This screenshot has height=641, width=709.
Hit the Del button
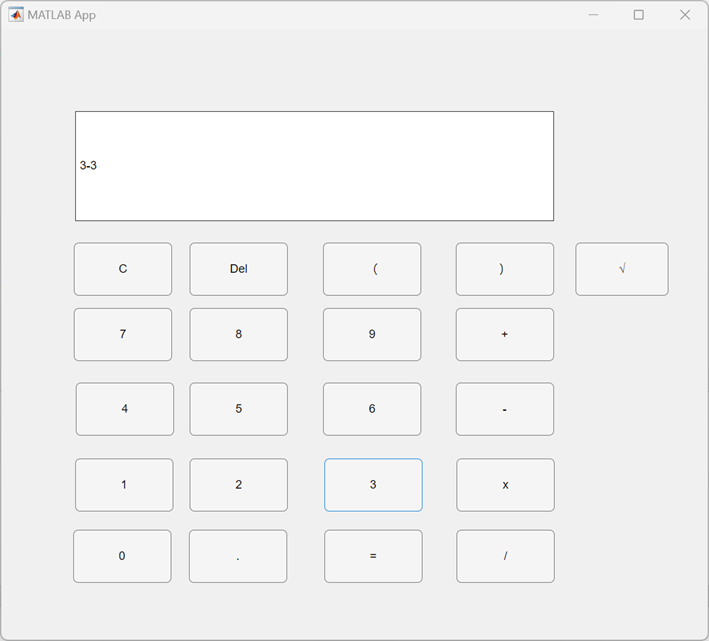238,269
